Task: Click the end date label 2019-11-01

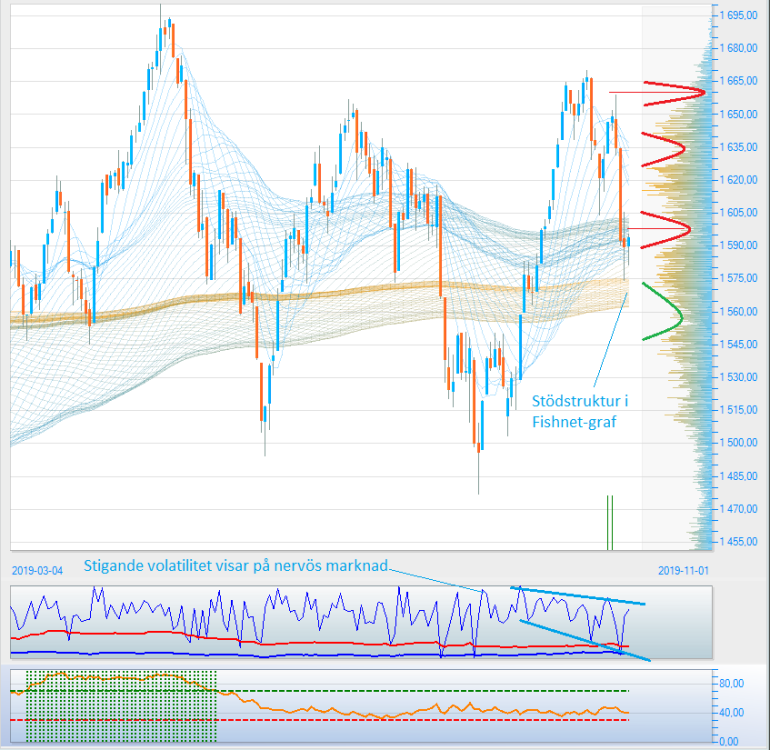Action: tap(684, 571)
